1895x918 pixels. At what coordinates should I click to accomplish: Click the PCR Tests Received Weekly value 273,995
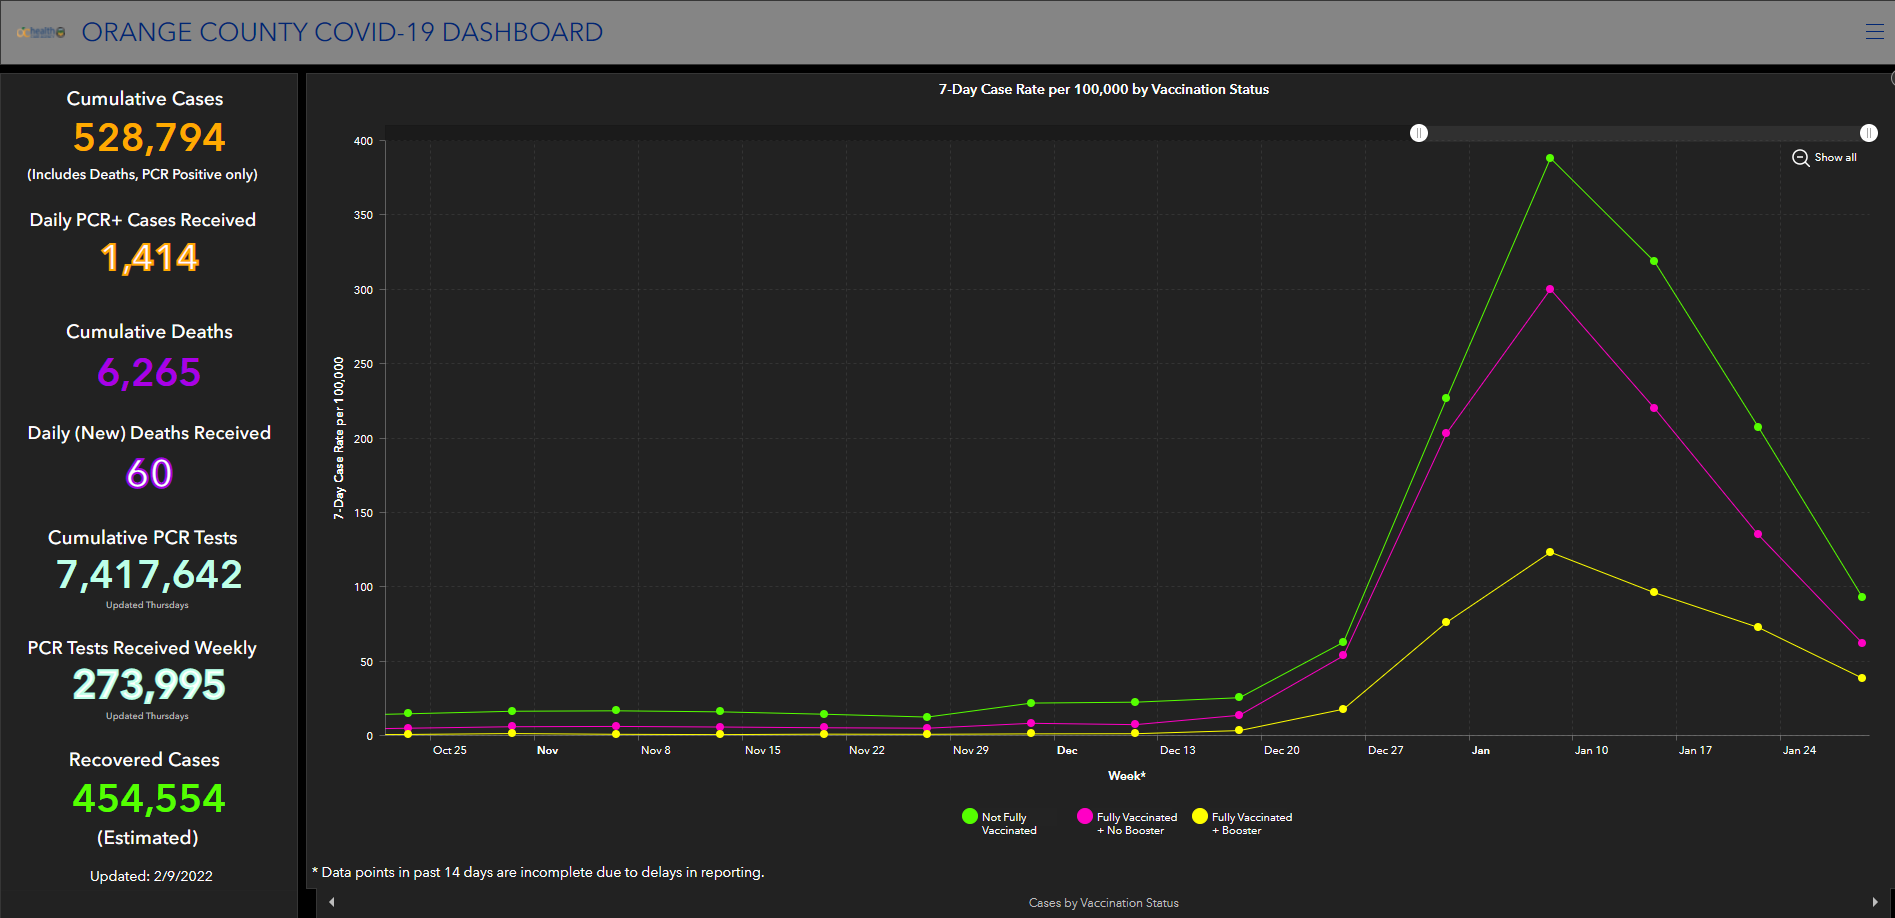[149, 685]
